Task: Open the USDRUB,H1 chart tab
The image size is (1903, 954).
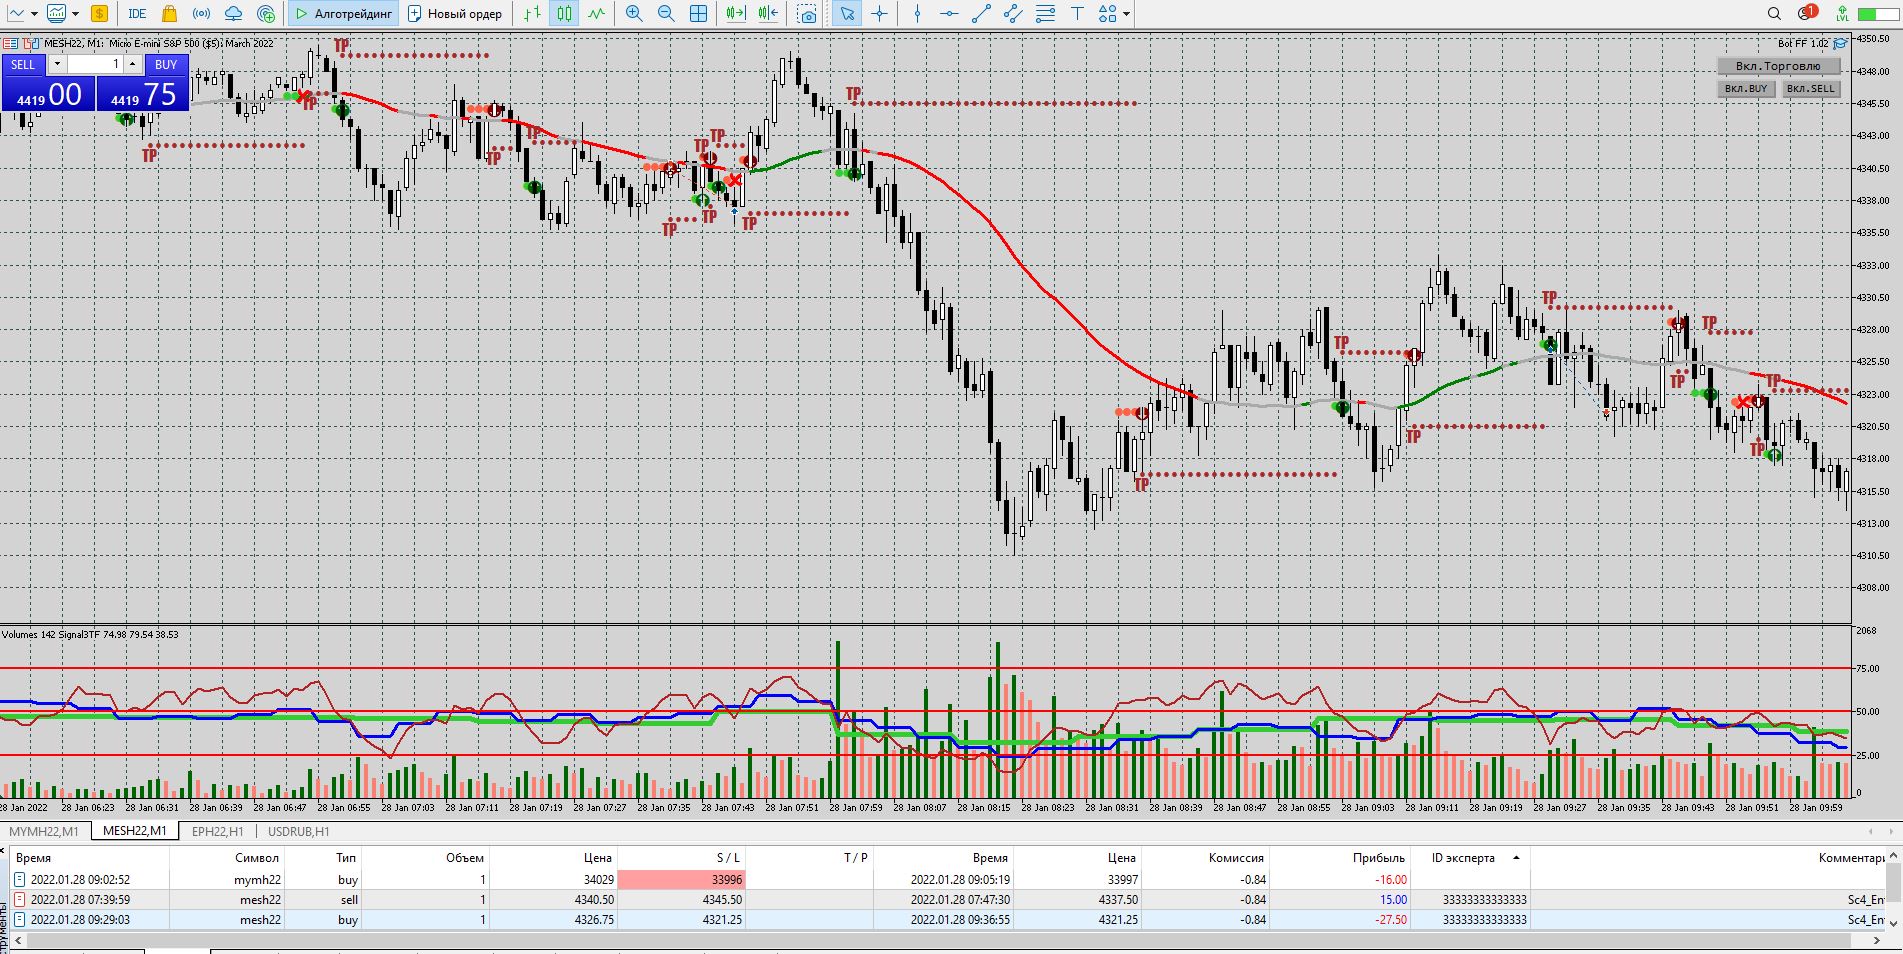Action: (x=298, y=831)
